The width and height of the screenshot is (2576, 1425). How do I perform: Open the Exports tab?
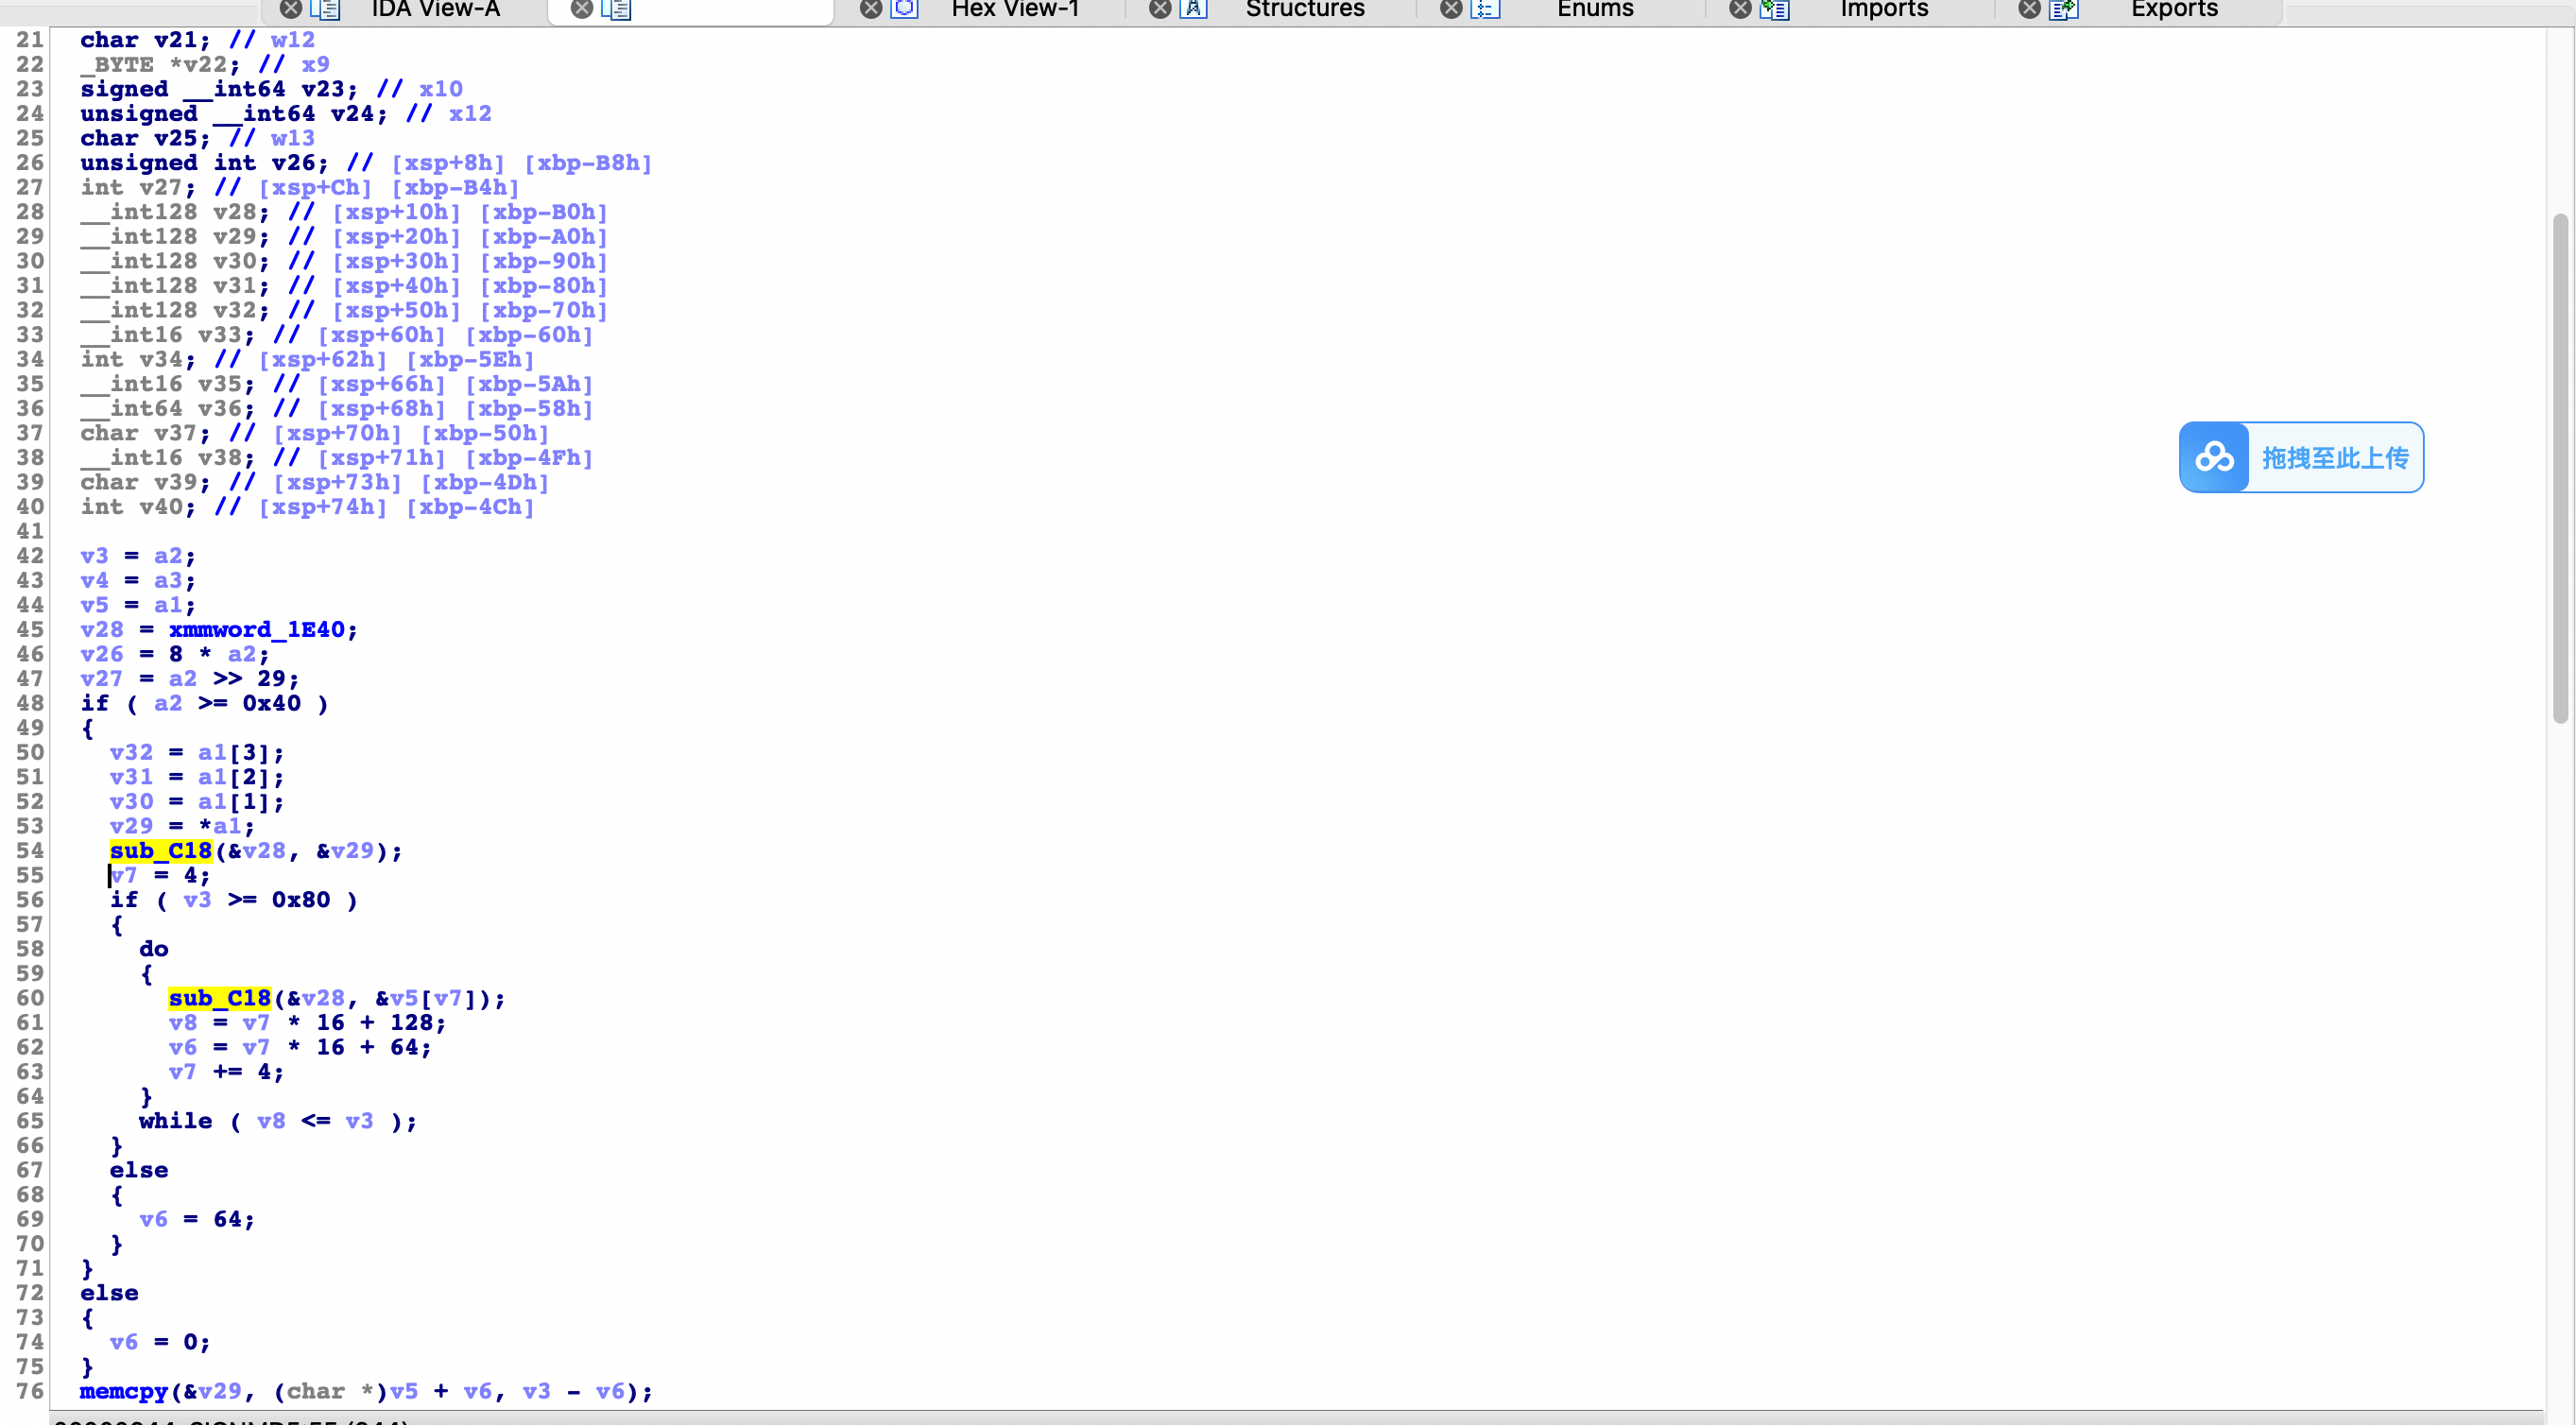click(2174, 9)
